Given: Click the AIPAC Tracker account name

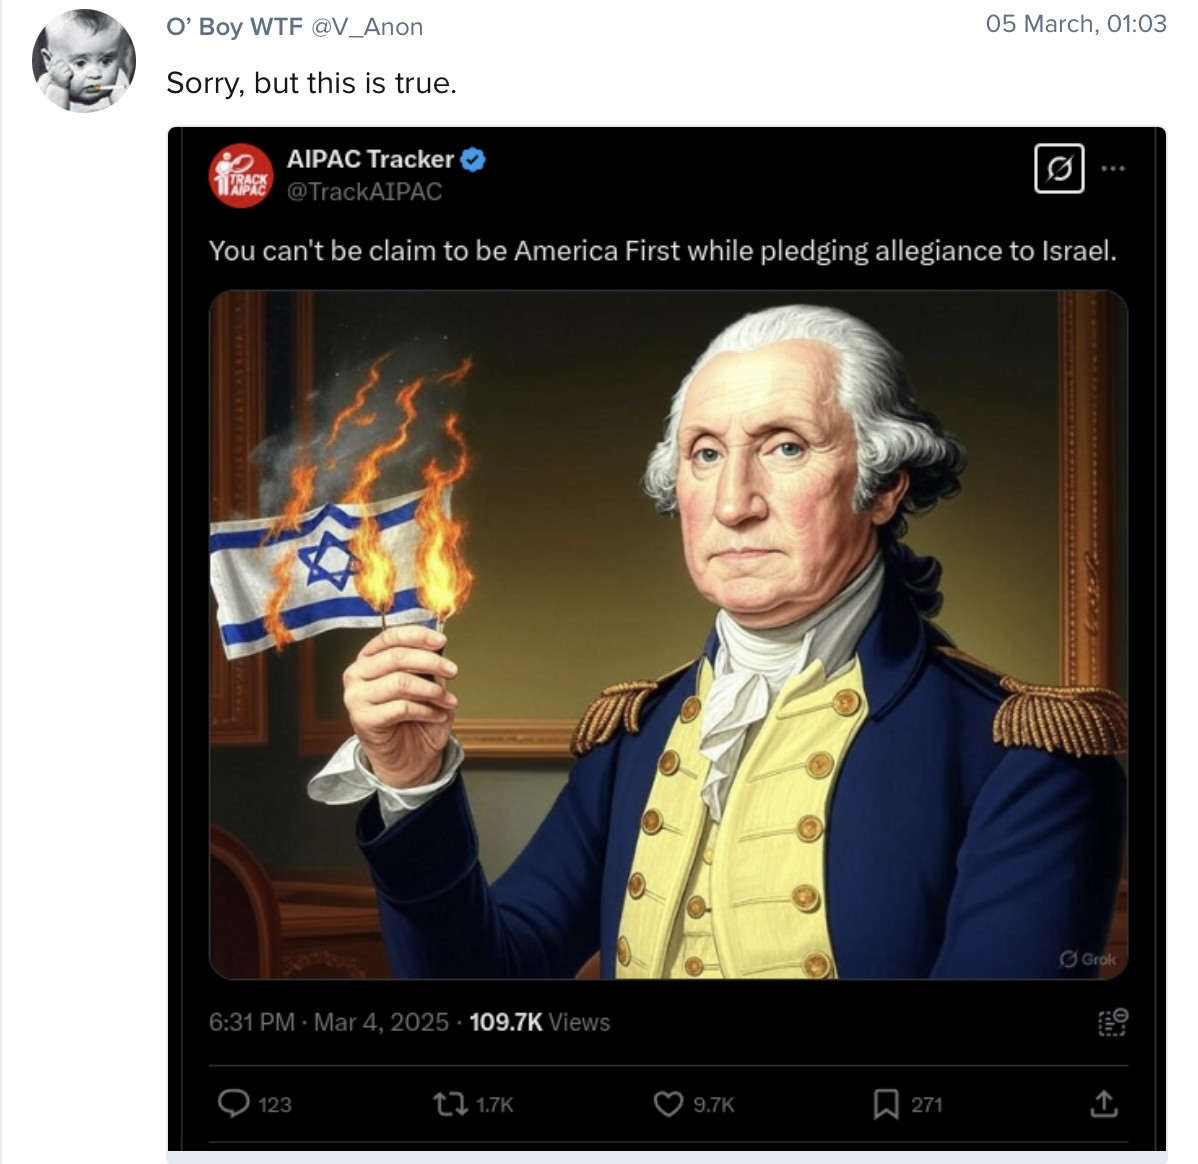Looking at the screenshot, I should click(371, 159).
